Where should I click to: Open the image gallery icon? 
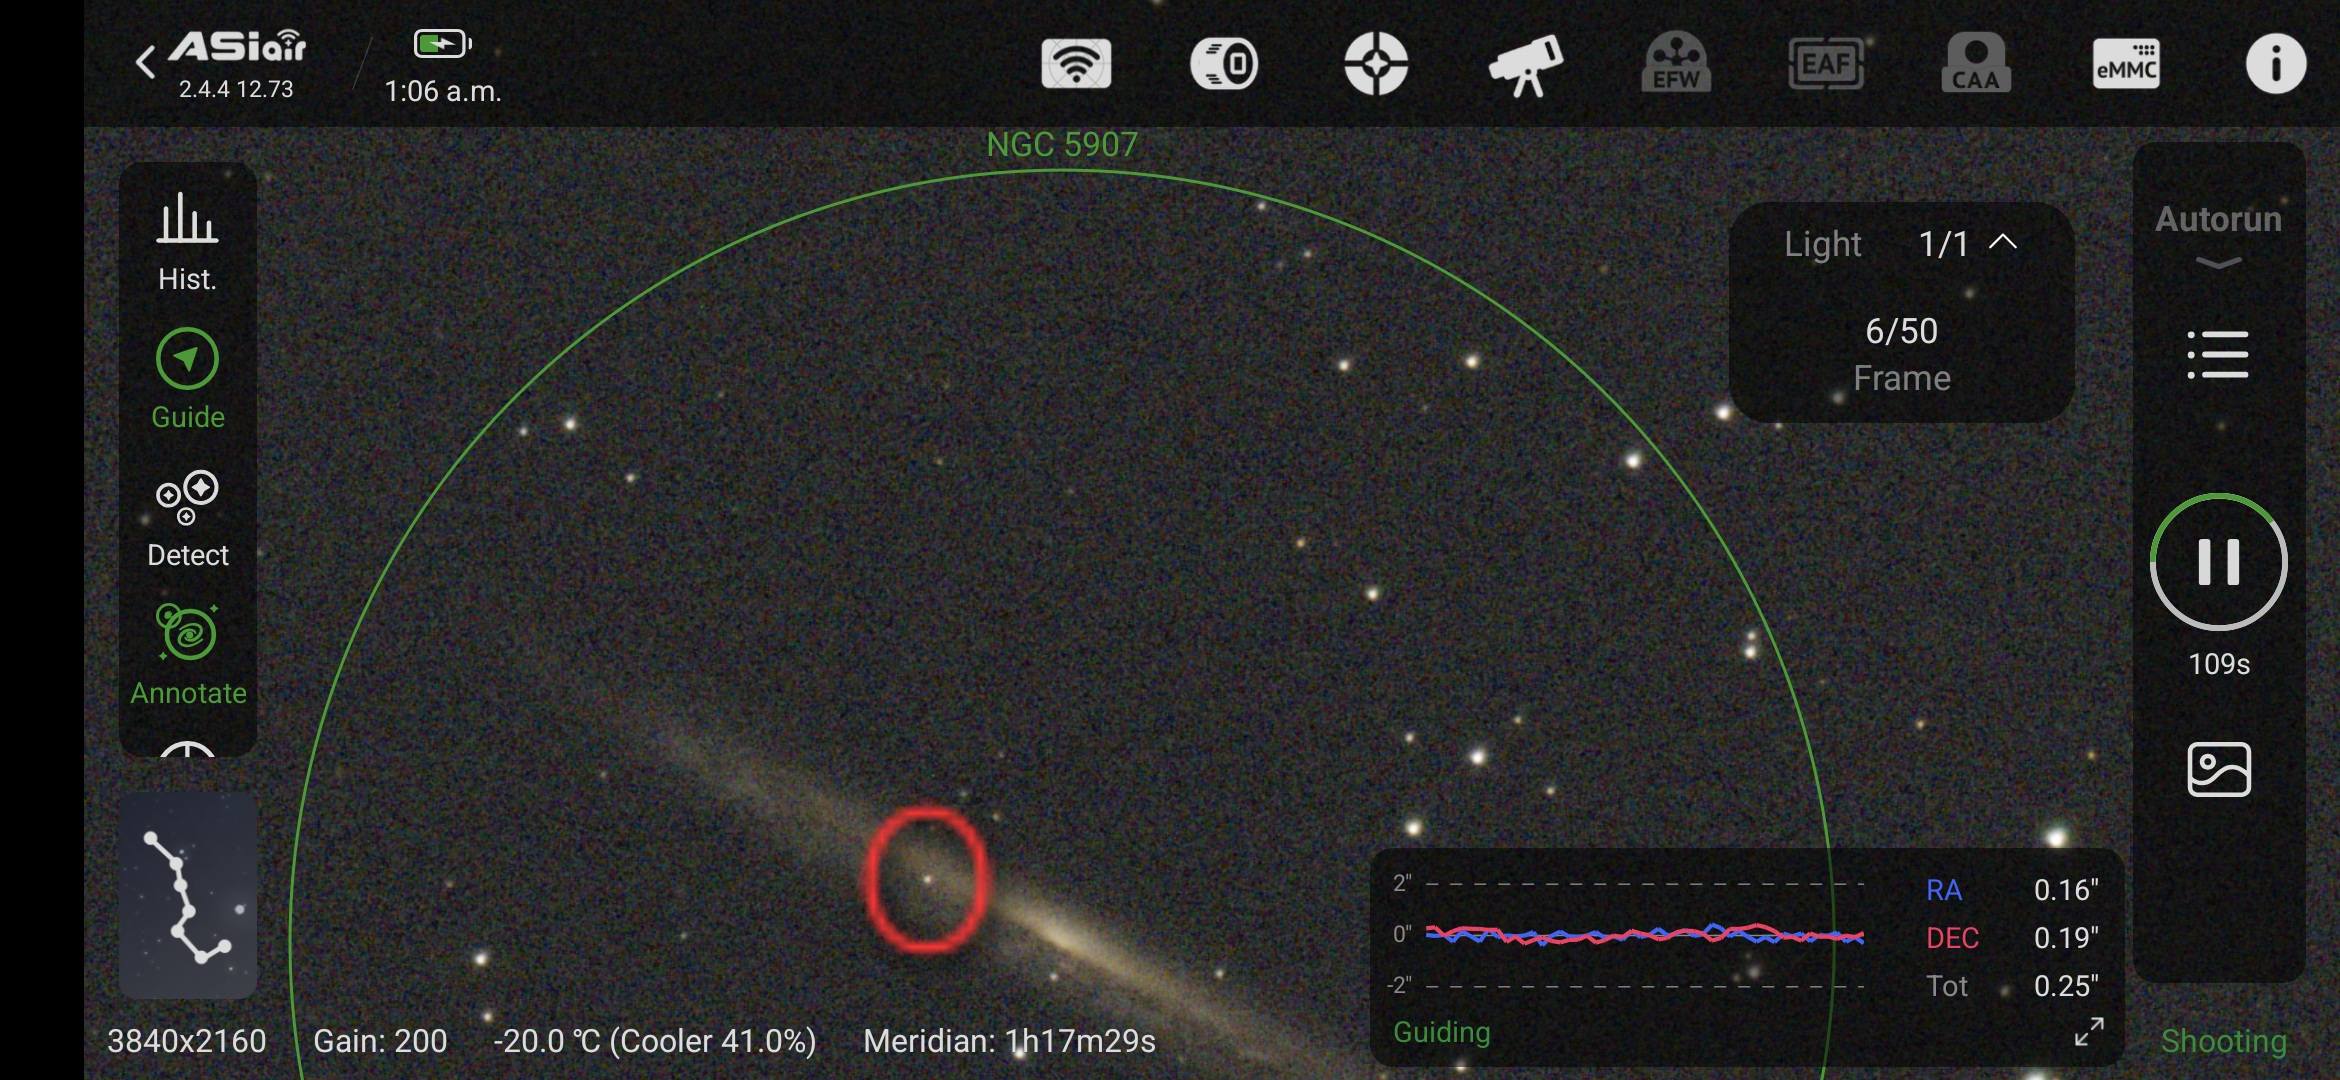point(2219,769)
